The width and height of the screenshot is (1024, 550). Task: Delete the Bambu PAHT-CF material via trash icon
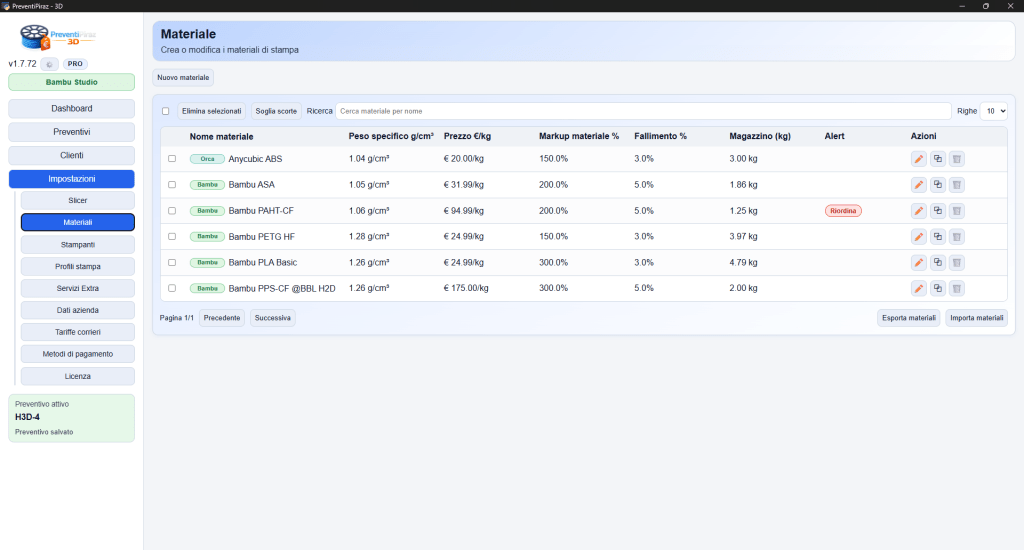coord(956,211)
